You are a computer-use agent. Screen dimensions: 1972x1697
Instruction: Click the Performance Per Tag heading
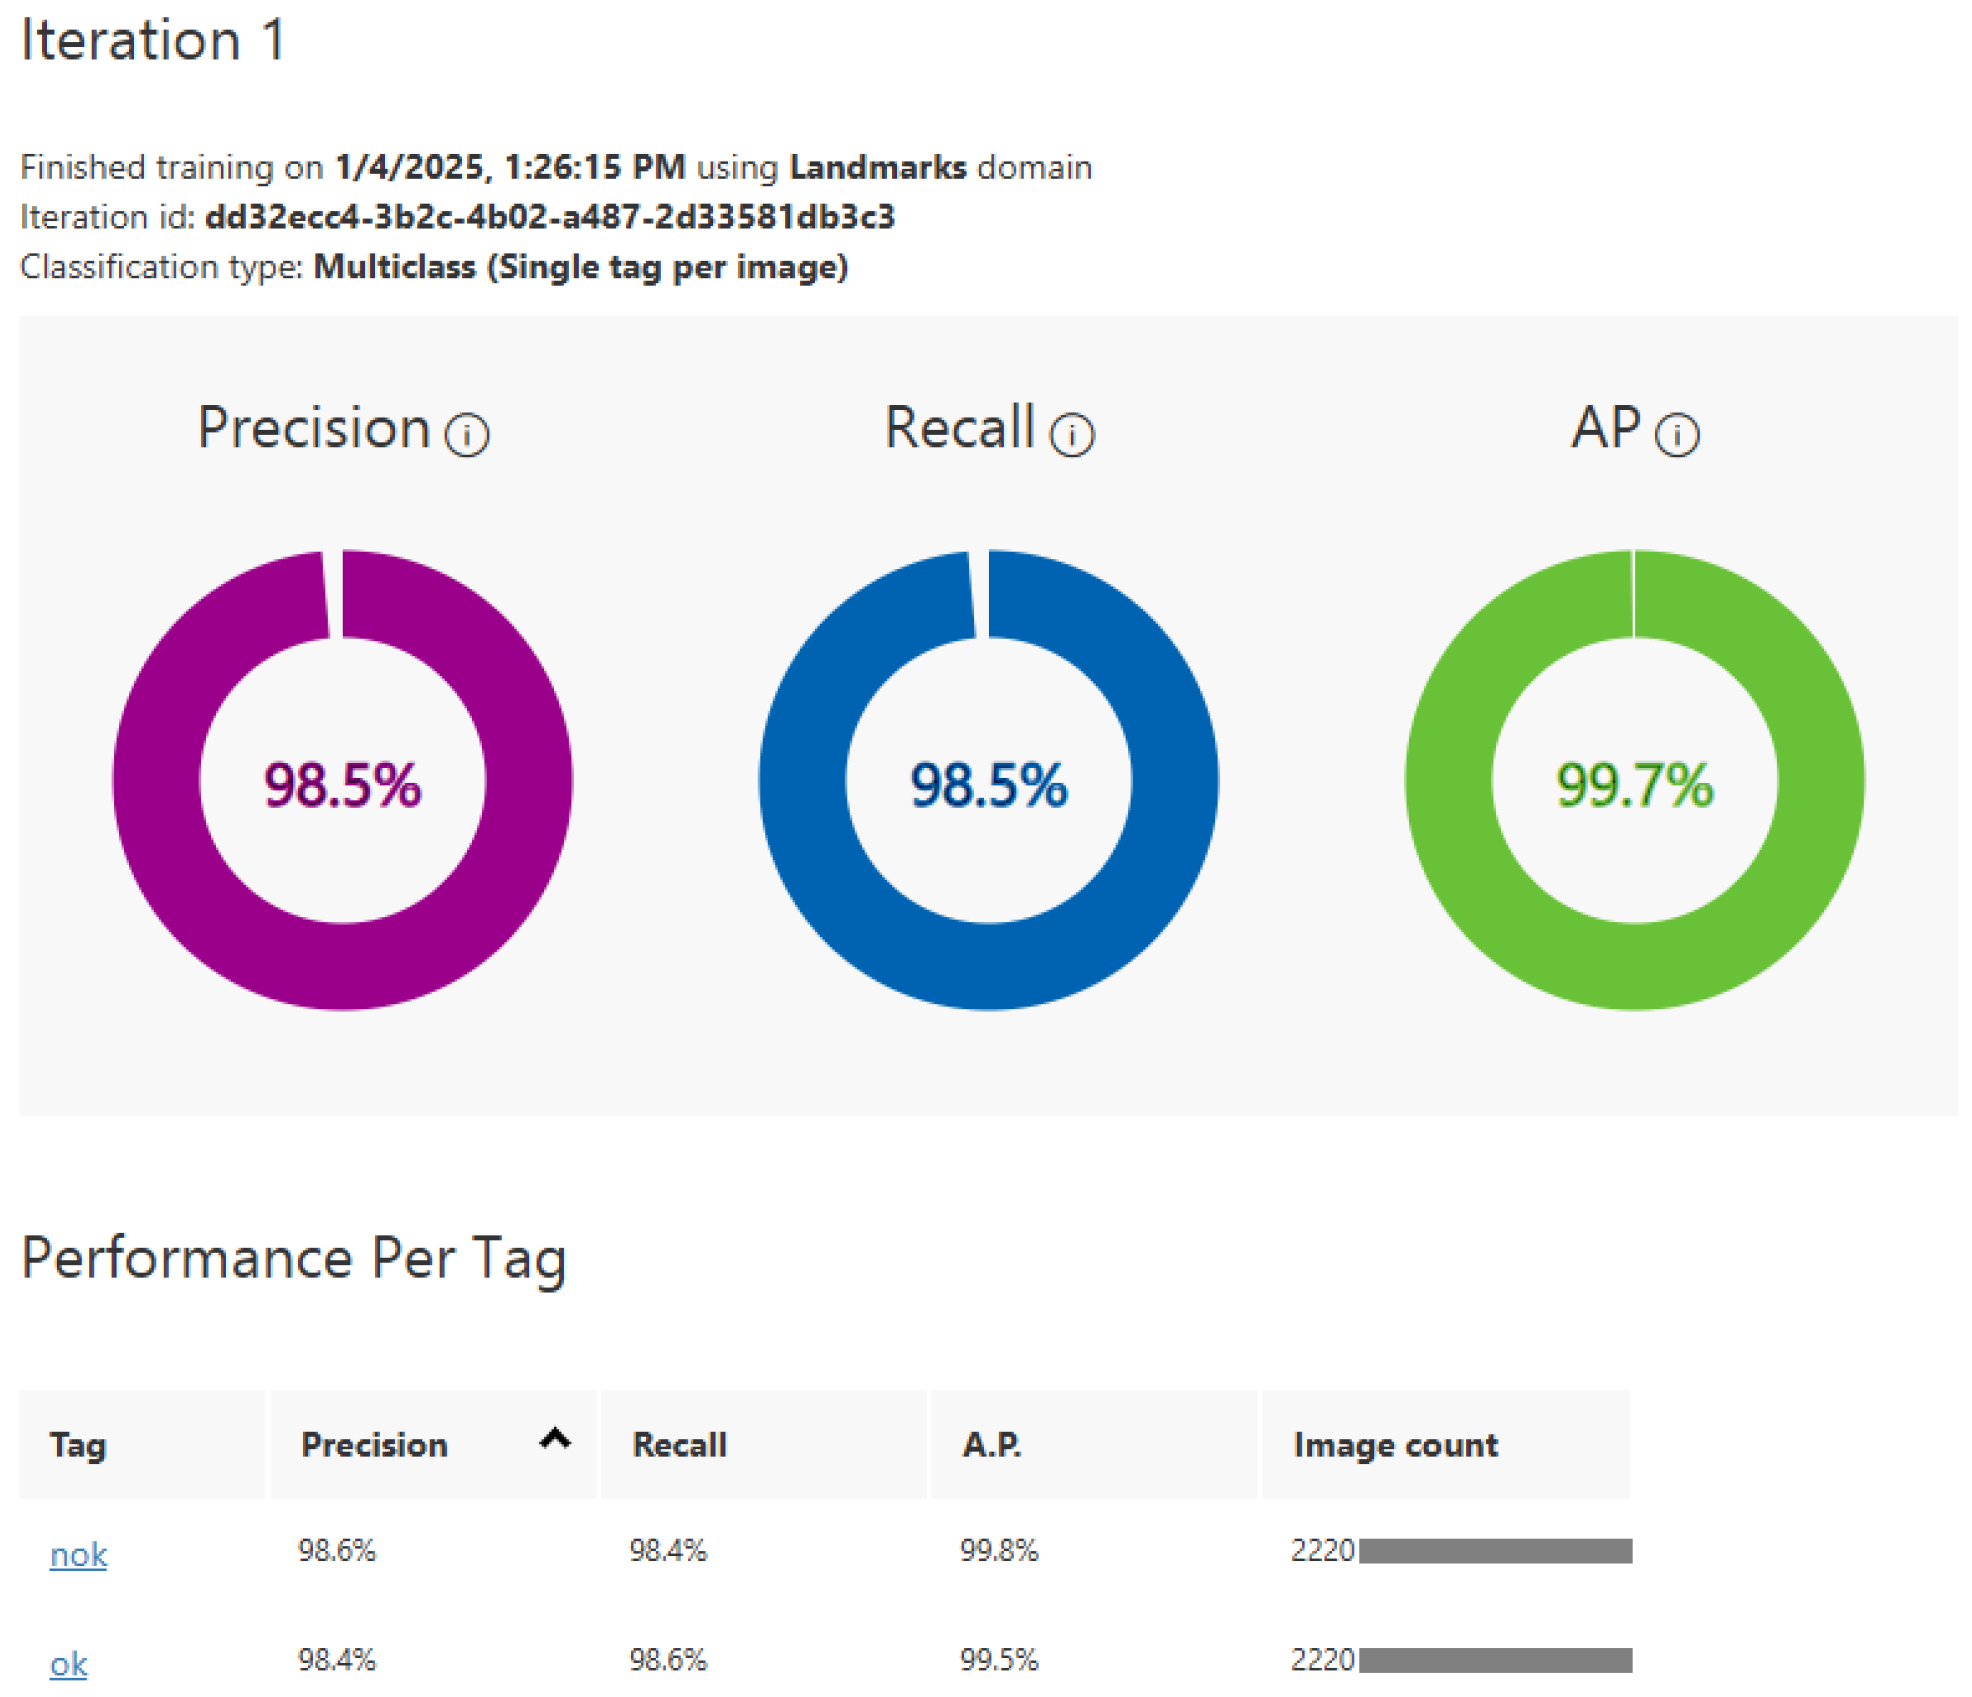click(294, 1257)
